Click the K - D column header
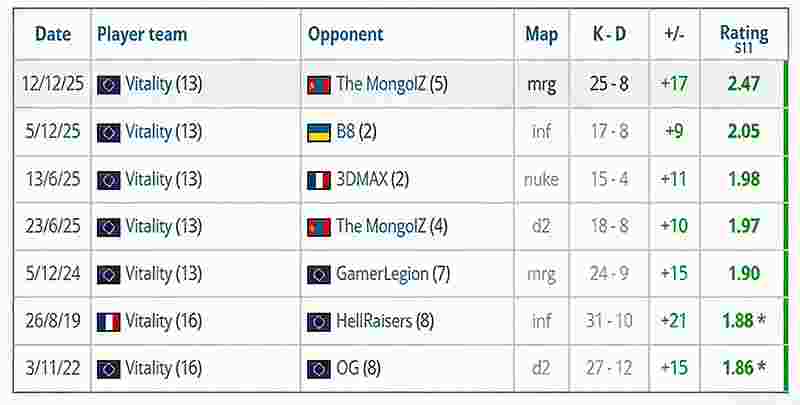Viewport: 800px width, 405px height. pyautogui.click(x=608, y=34)
